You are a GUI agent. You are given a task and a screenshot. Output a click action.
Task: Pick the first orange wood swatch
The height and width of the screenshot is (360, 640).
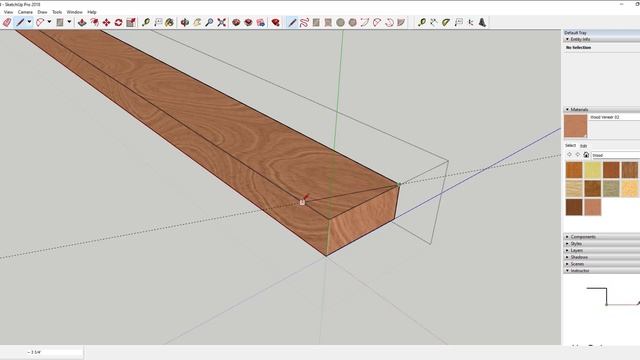pos(574,170)
